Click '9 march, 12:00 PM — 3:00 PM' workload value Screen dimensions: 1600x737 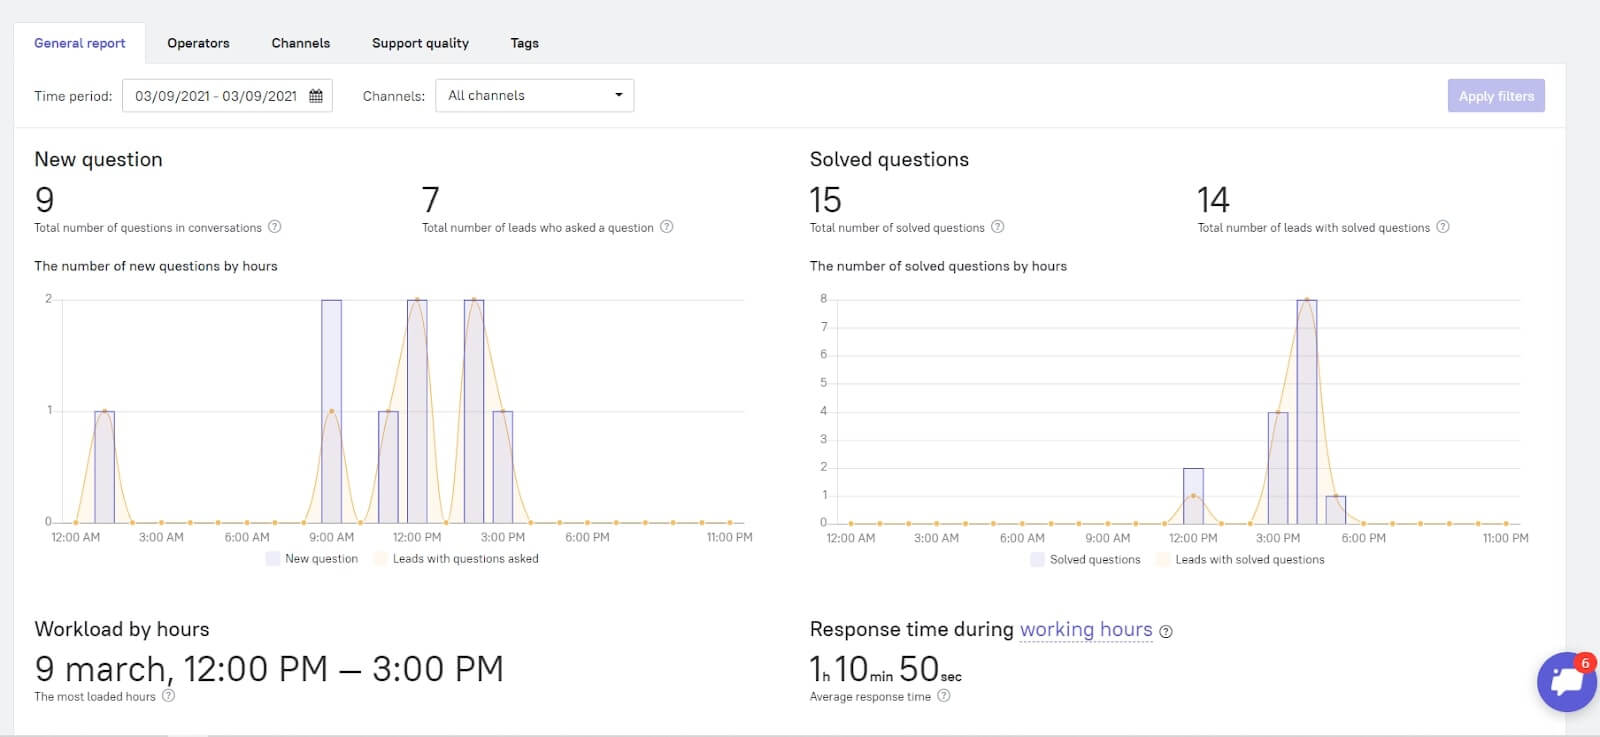point(269,669)
